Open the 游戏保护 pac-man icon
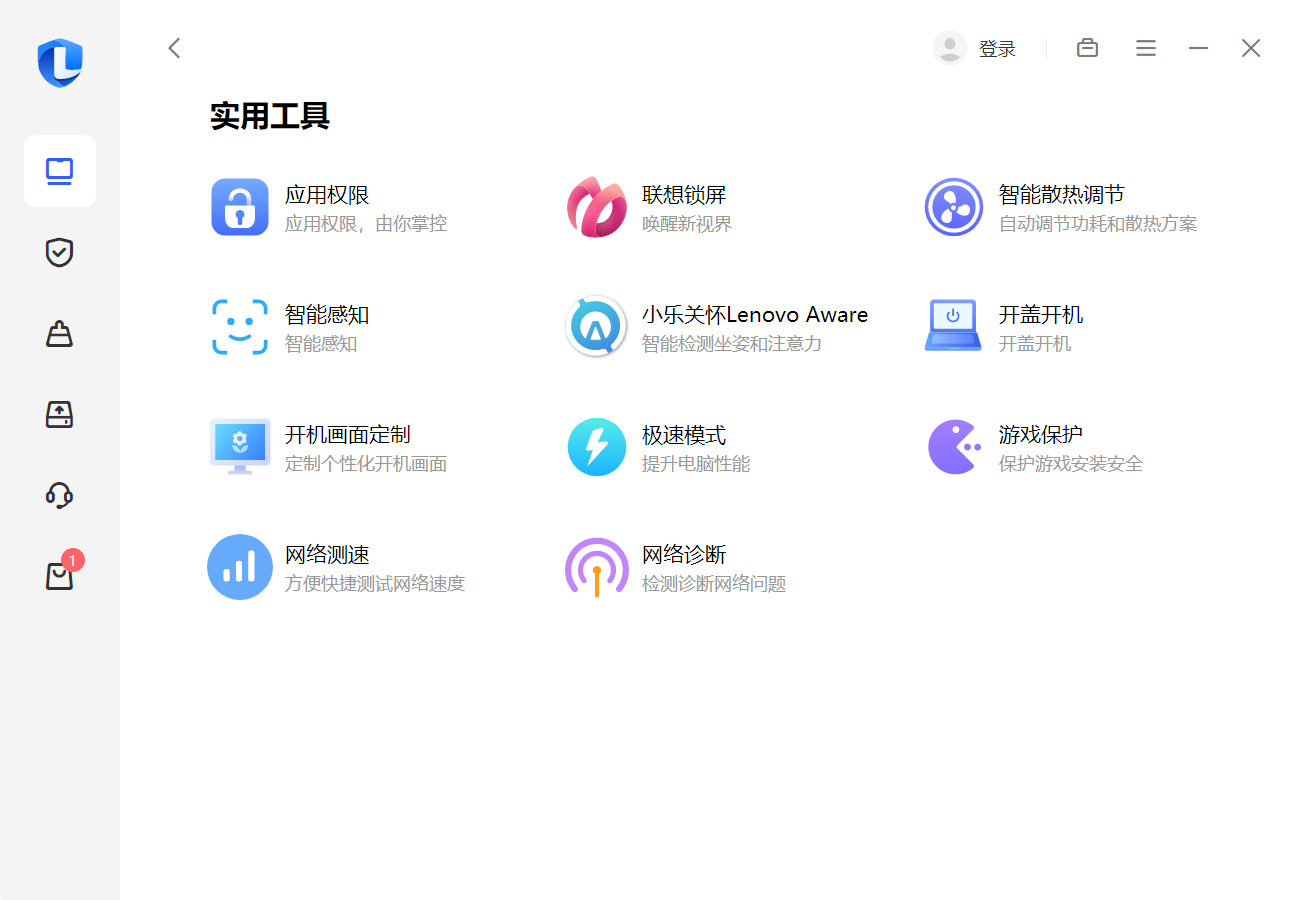The width and height of the screenshot is (1305, 900). [x=954, y=447]
